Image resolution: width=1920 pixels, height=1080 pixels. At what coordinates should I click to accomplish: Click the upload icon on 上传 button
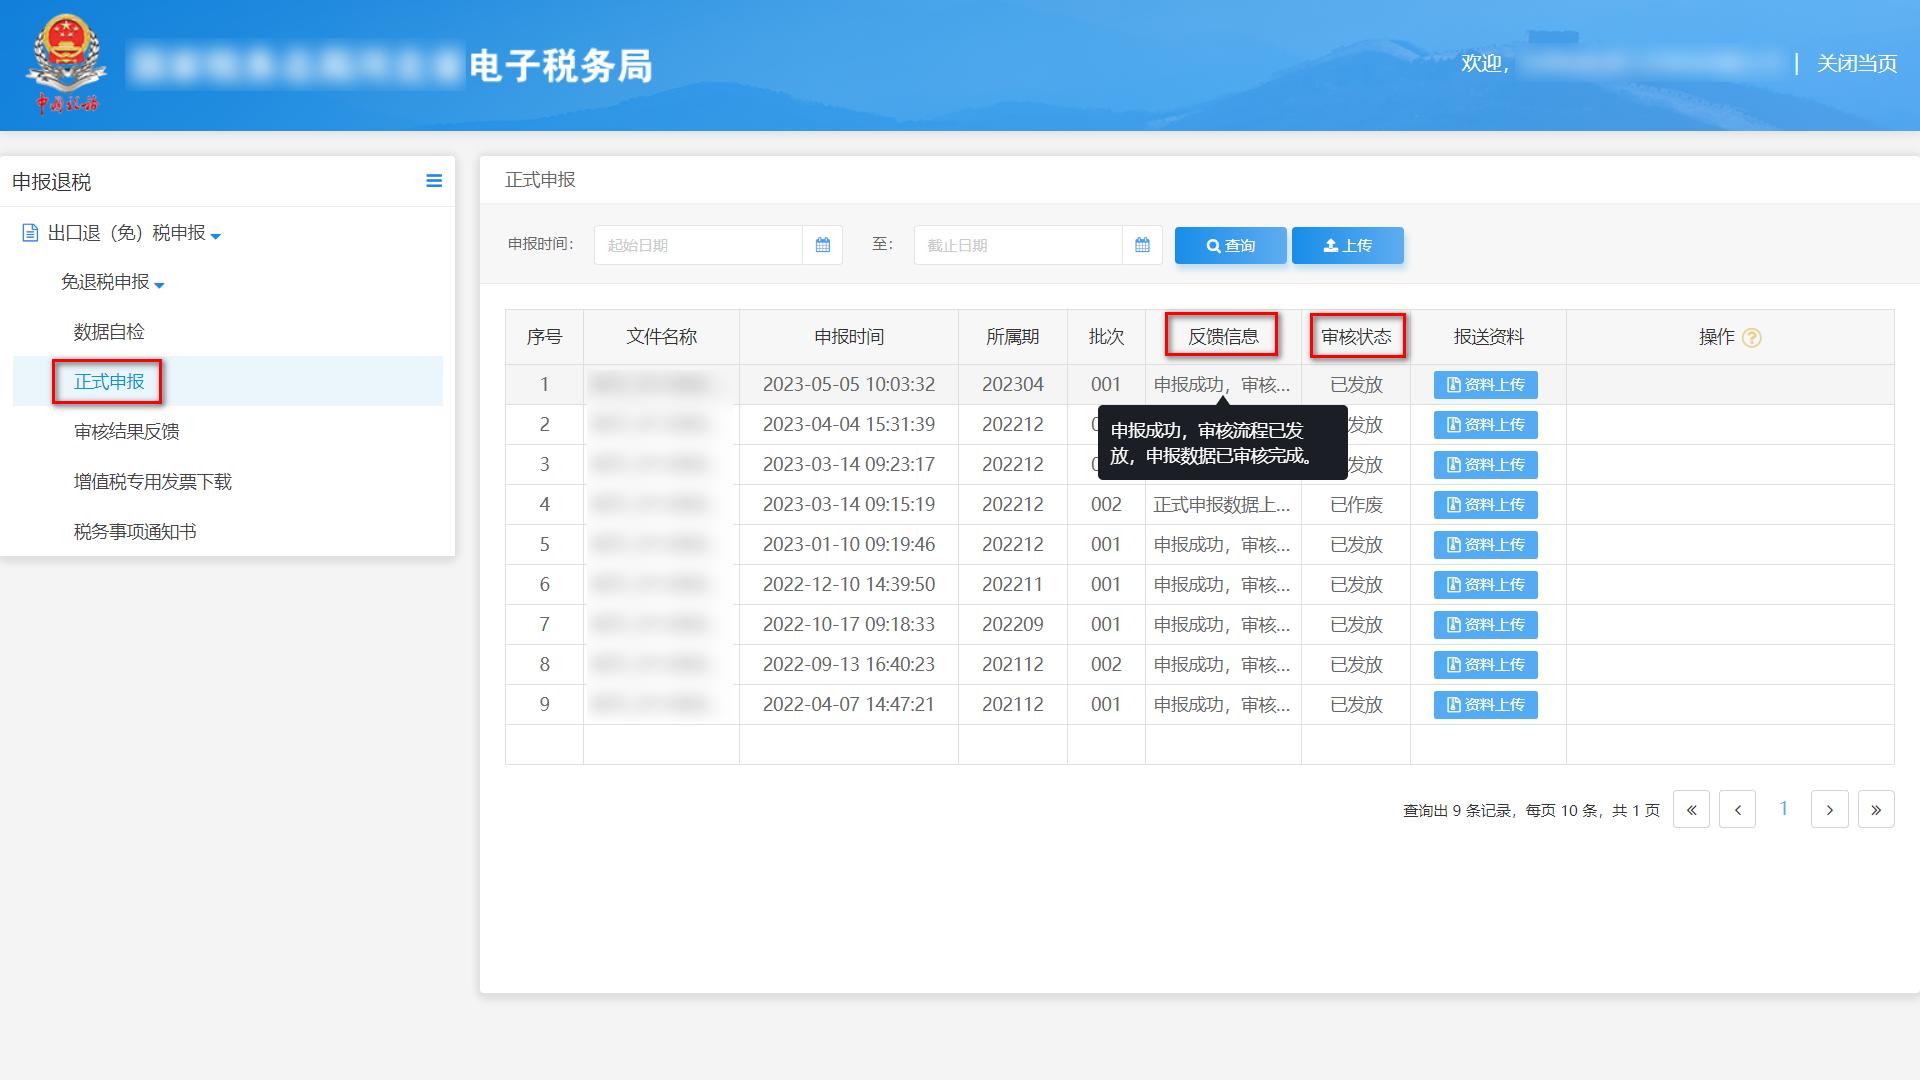[x=1330, y=245]
